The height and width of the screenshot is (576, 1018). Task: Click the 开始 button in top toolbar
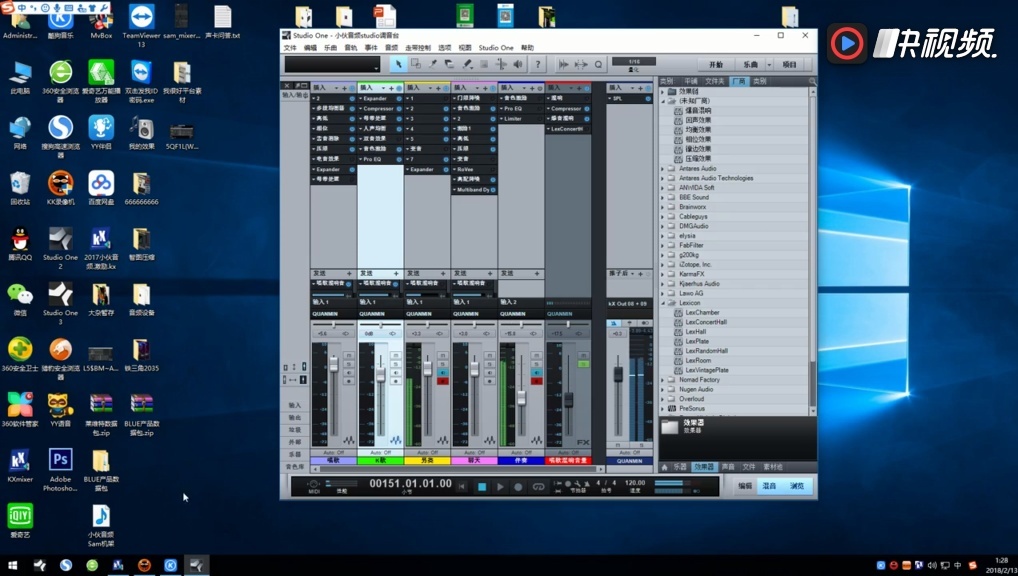[716, 64]
